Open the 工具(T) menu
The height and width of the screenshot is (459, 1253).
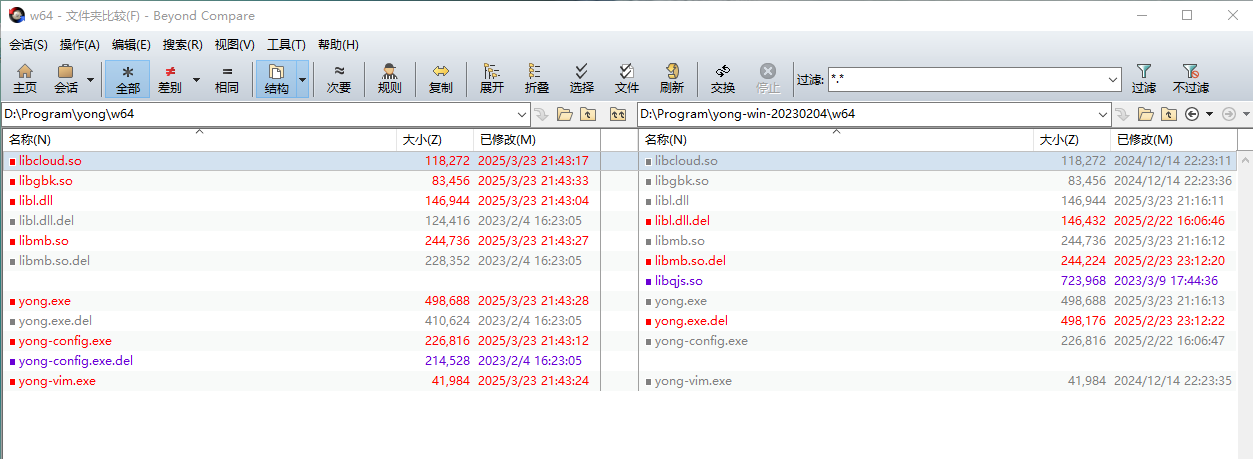tap(286, 45)
